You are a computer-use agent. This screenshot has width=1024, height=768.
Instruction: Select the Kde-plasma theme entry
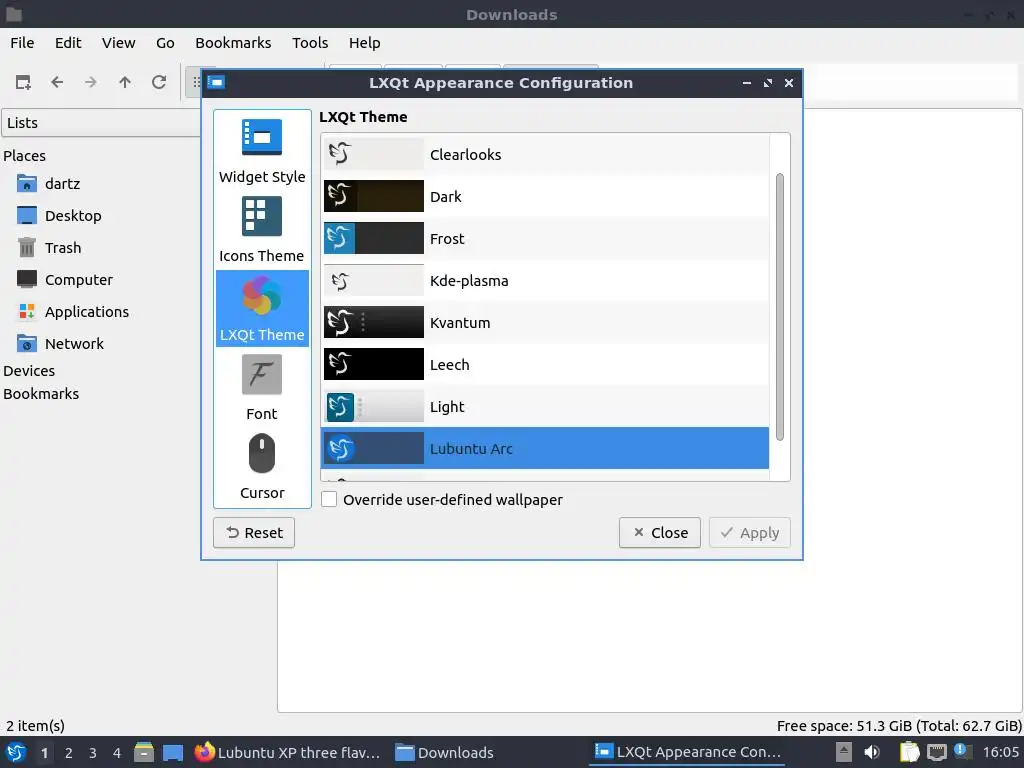[545, 281]
